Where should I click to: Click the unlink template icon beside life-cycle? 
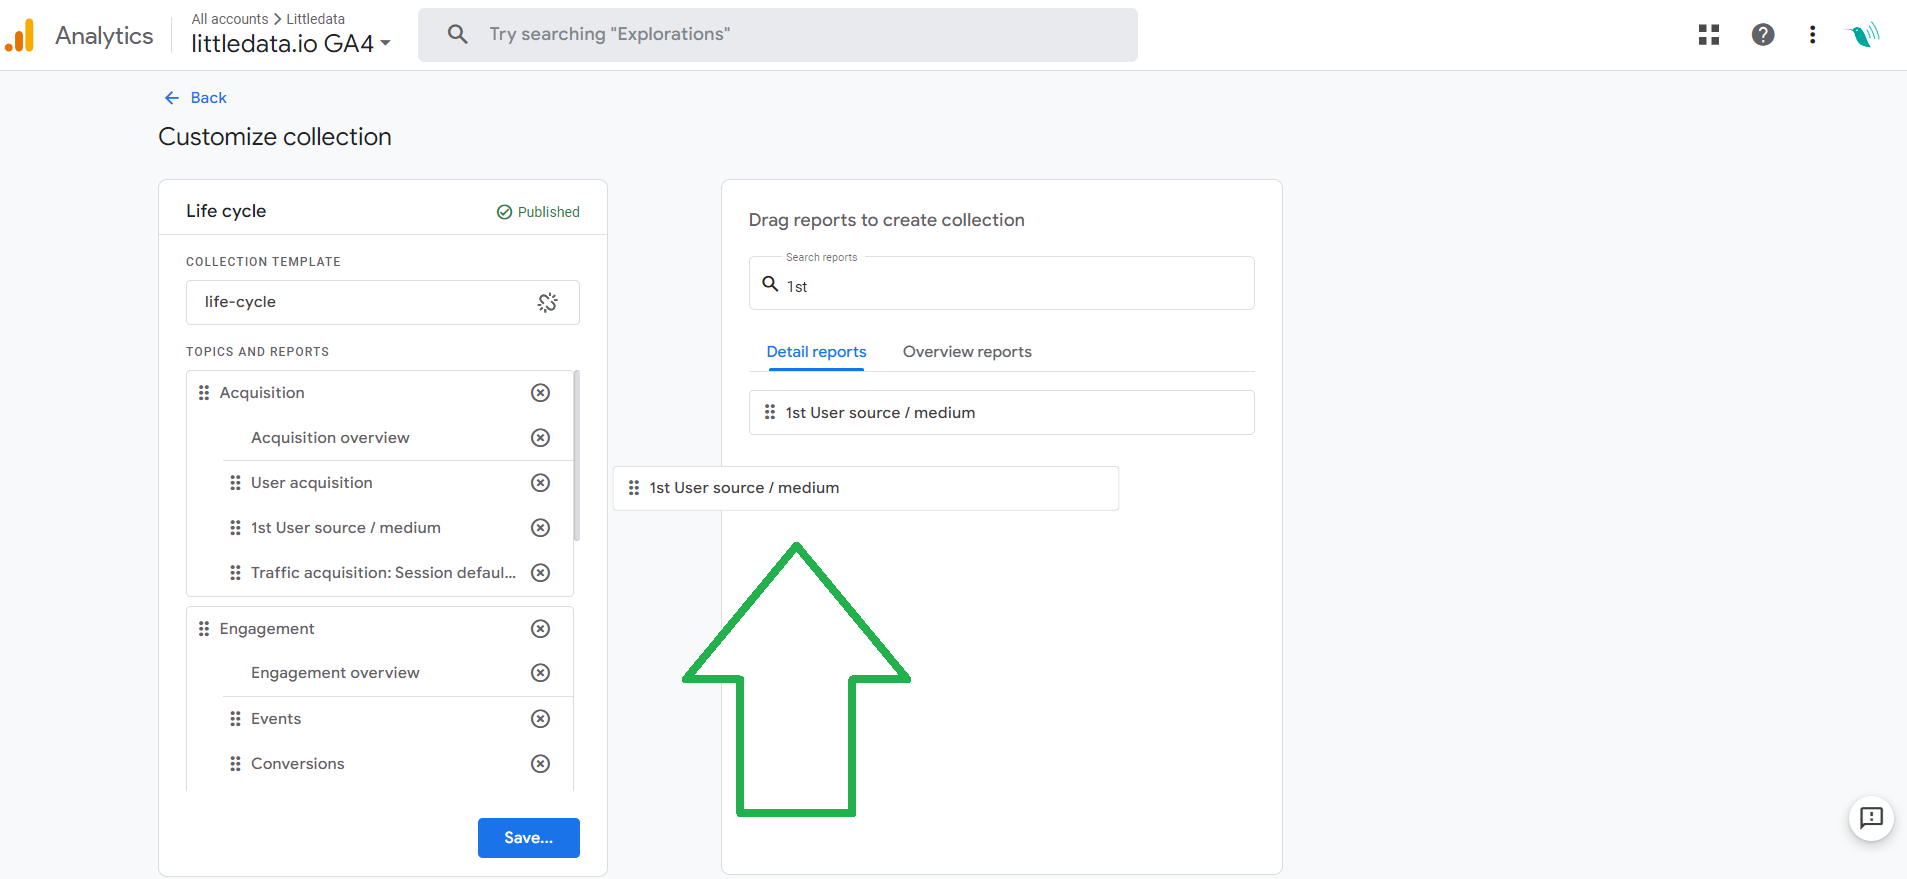(547, 302)
